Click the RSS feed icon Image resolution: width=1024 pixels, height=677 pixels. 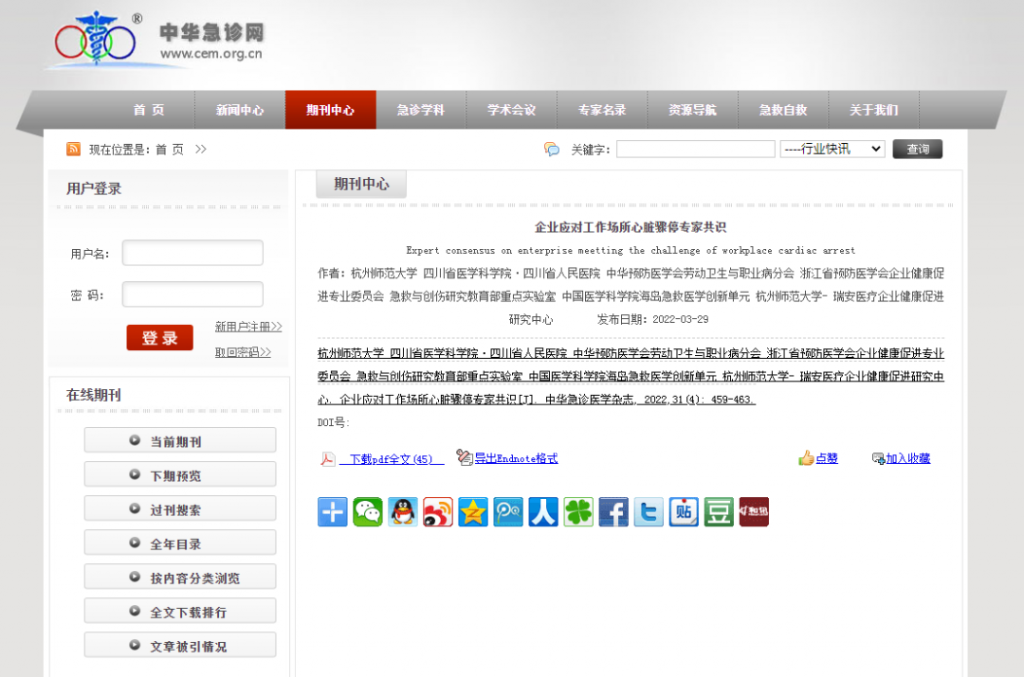(73, 149)
